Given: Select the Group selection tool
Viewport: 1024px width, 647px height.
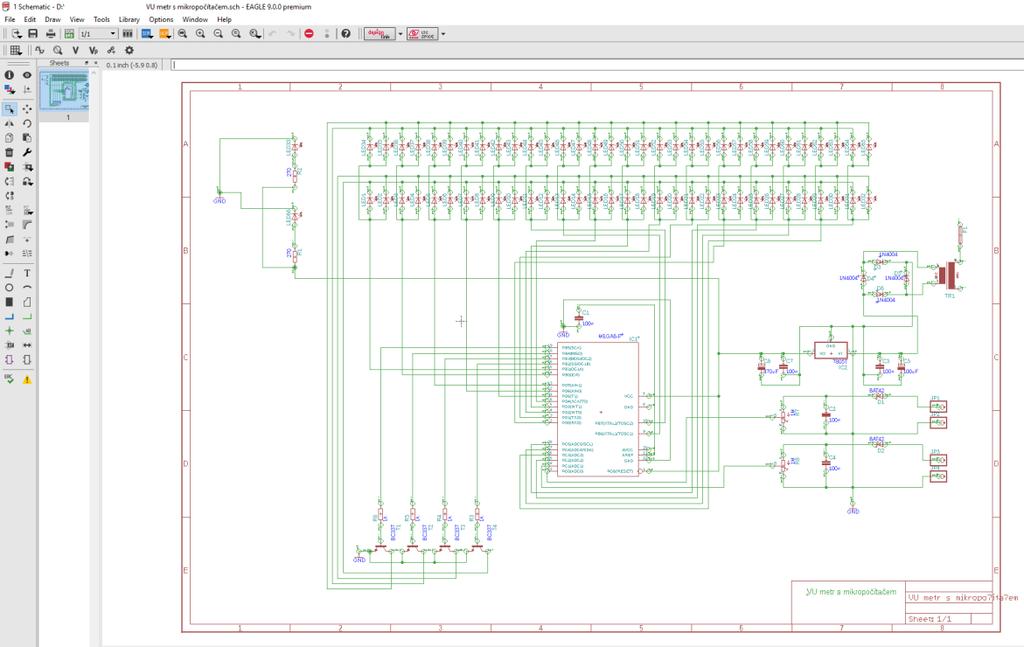Looking at the screenshot, I should coord(9,109).
